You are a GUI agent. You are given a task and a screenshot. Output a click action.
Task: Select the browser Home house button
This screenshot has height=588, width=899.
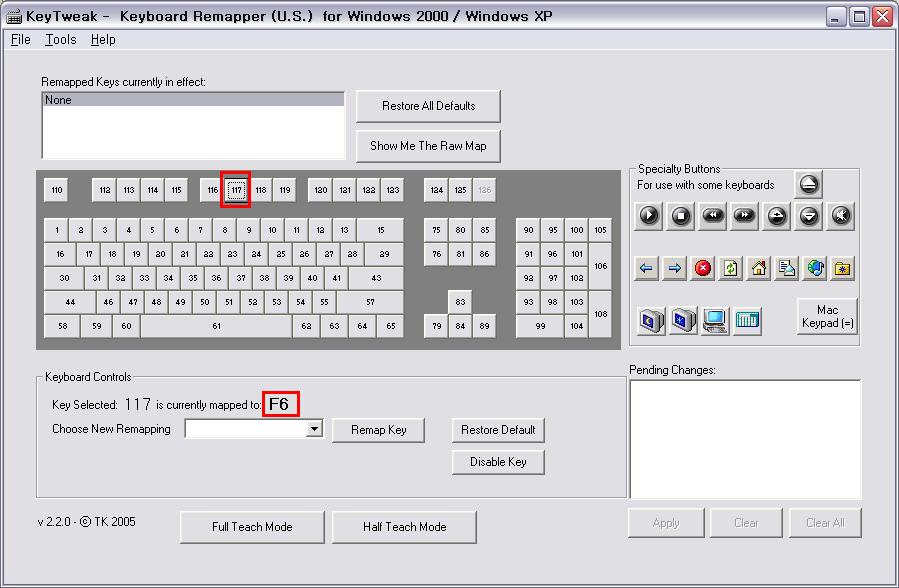[x=759, y=268]
